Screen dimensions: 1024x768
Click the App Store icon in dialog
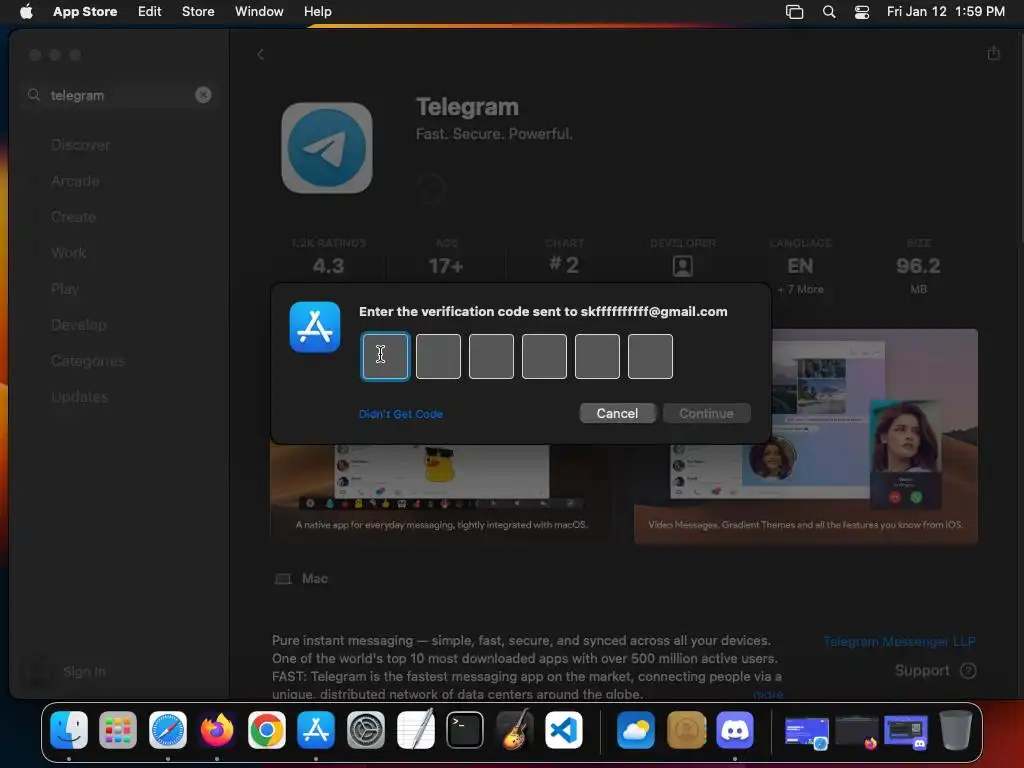click(315, 327)
